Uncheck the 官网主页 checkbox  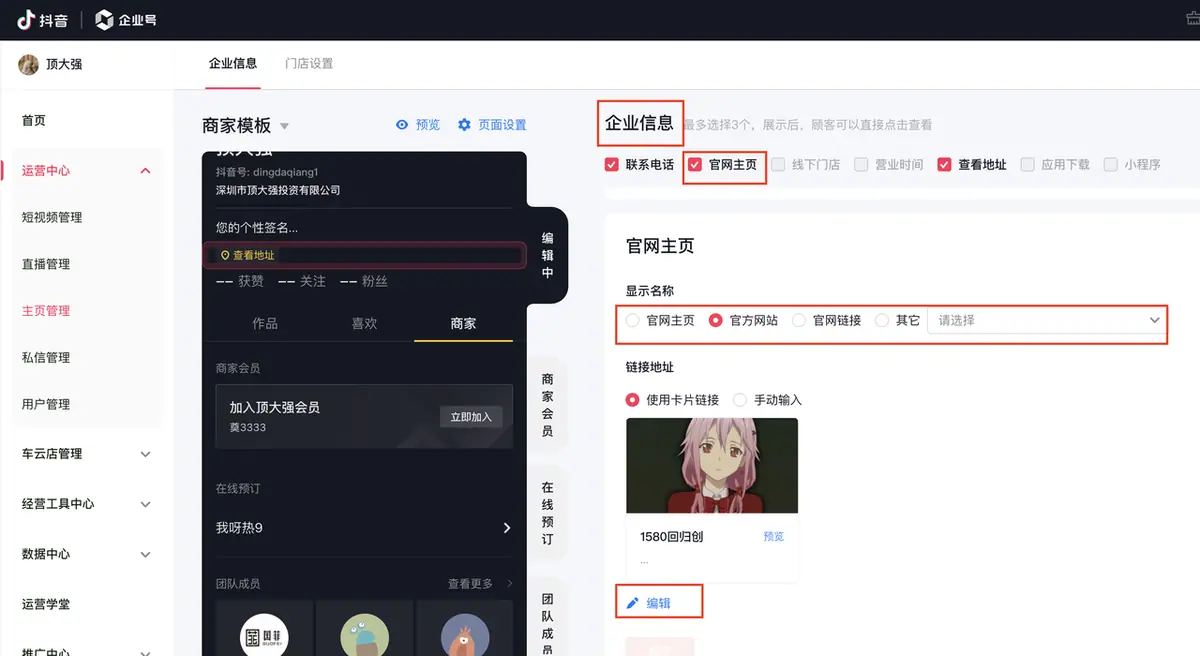[695, 164]
